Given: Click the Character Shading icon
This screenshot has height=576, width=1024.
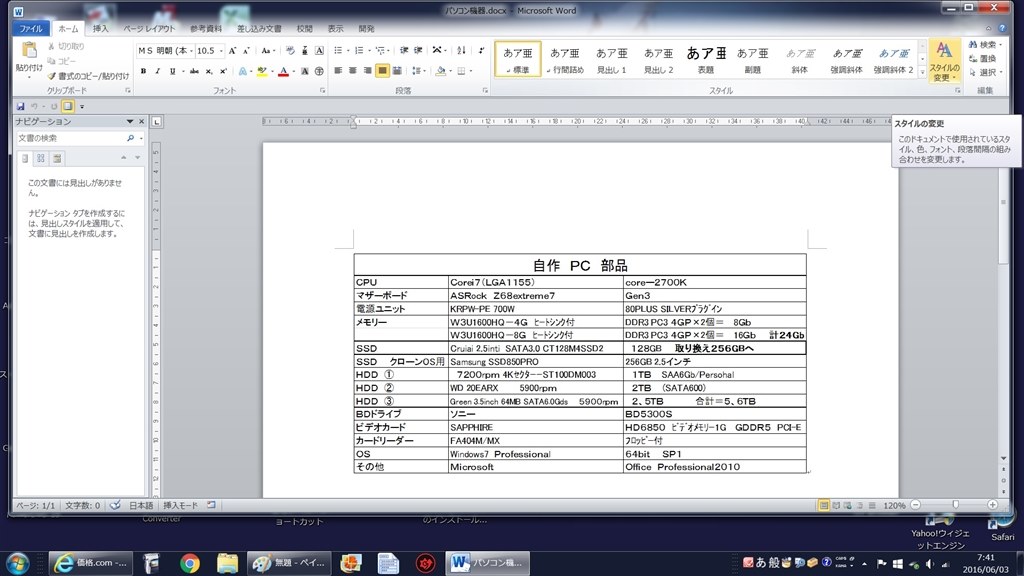Looking at the screenshot, I should point(304,71).
